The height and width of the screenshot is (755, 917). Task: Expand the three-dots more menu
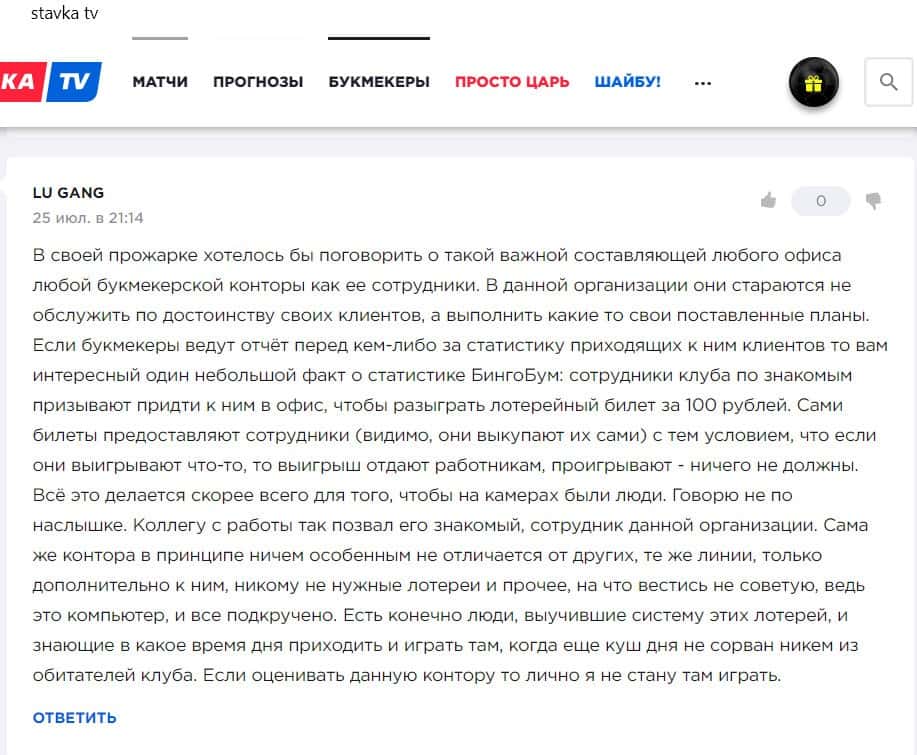(702, 82)
